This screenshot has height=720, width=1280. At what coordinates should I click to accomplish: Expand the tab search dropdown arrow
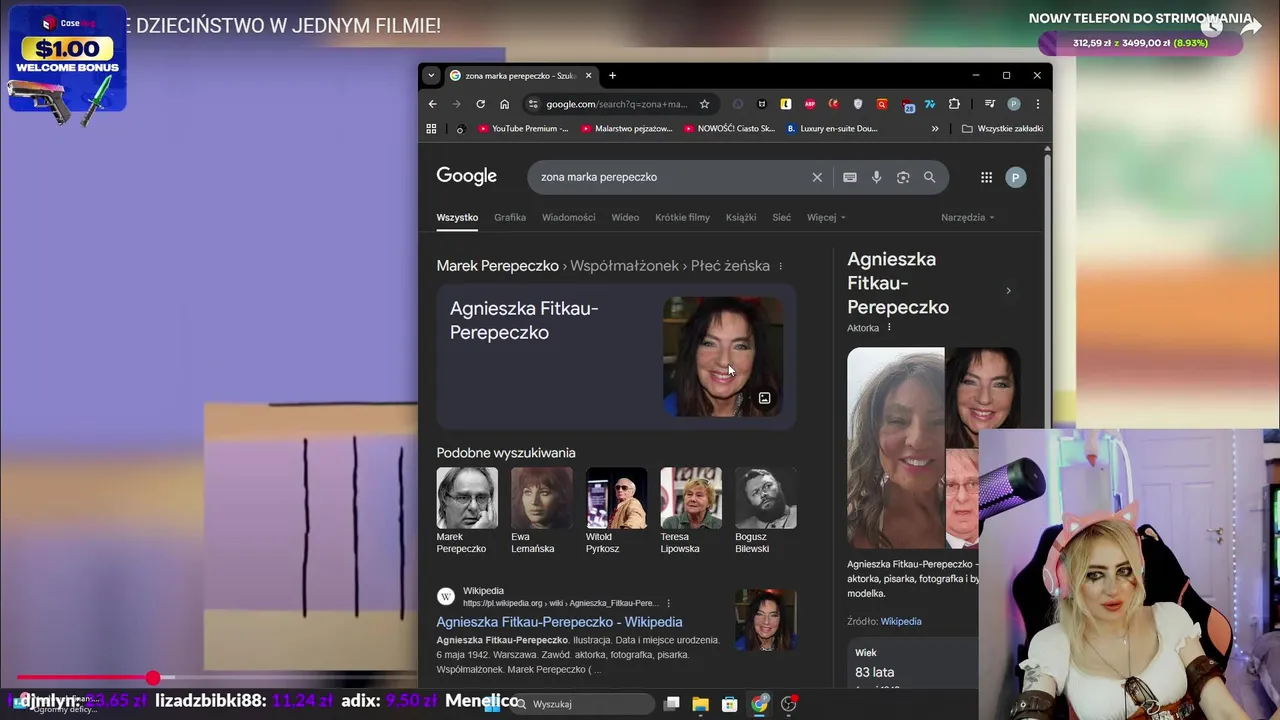pos(431,75)
